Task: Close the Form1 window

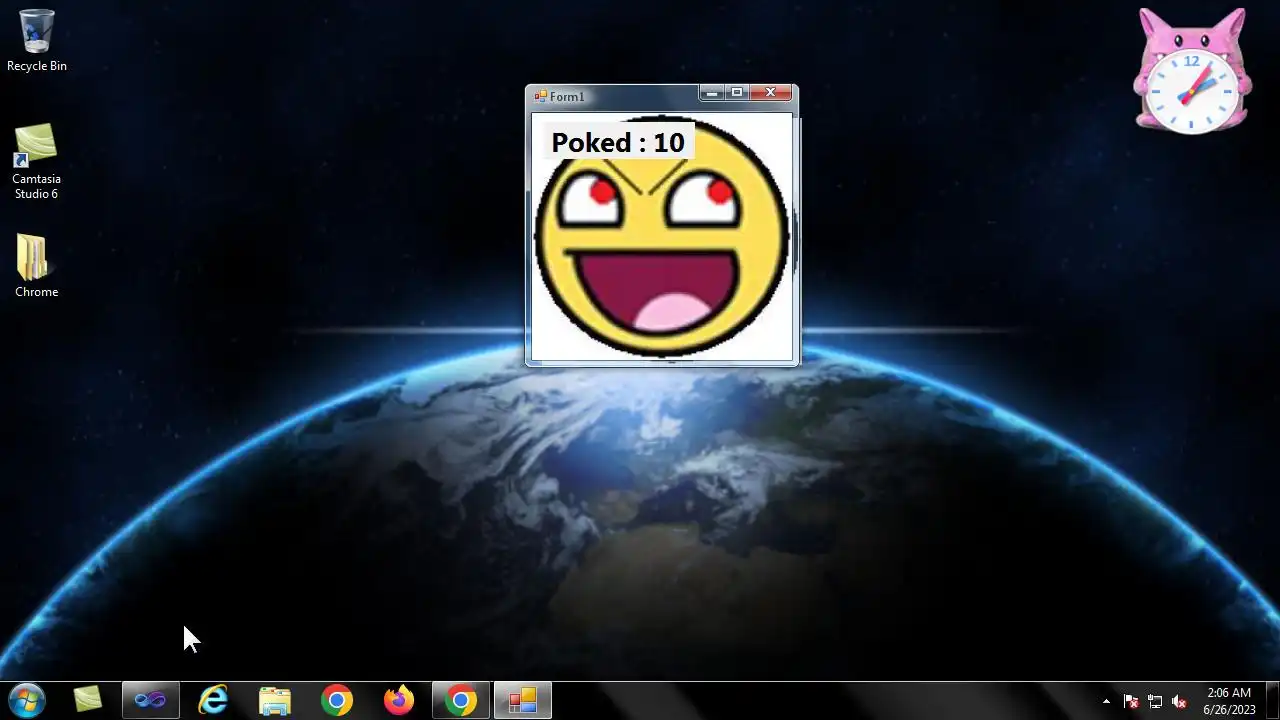Action: tap(771, 93)
